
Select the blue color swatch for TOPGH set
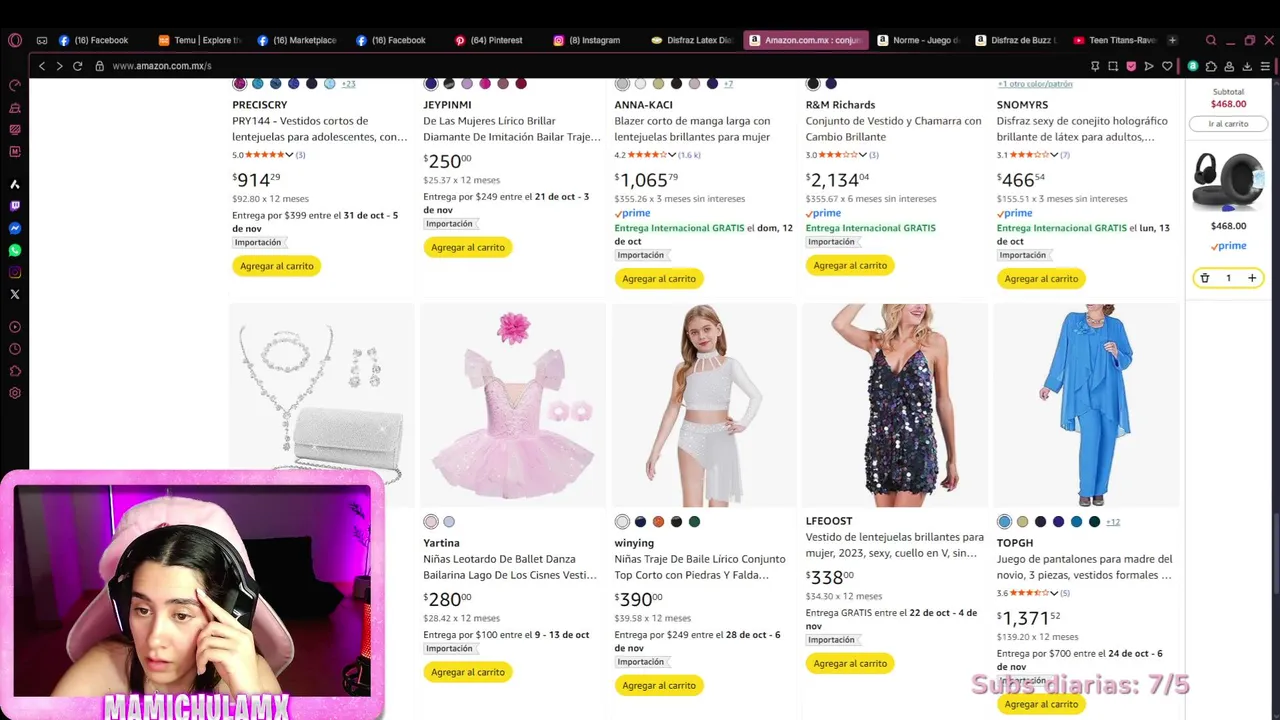1004,521
